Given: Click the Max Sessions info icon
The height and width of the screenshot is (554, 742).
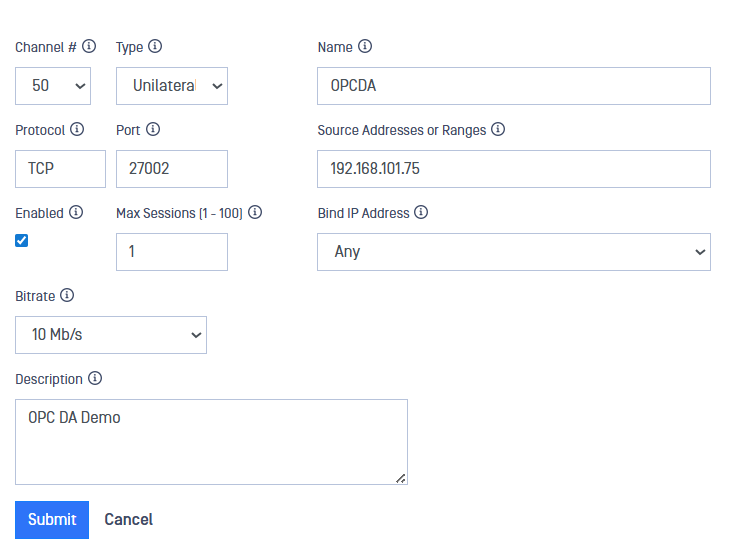Looking at the screenshot, I should point(255,212).
